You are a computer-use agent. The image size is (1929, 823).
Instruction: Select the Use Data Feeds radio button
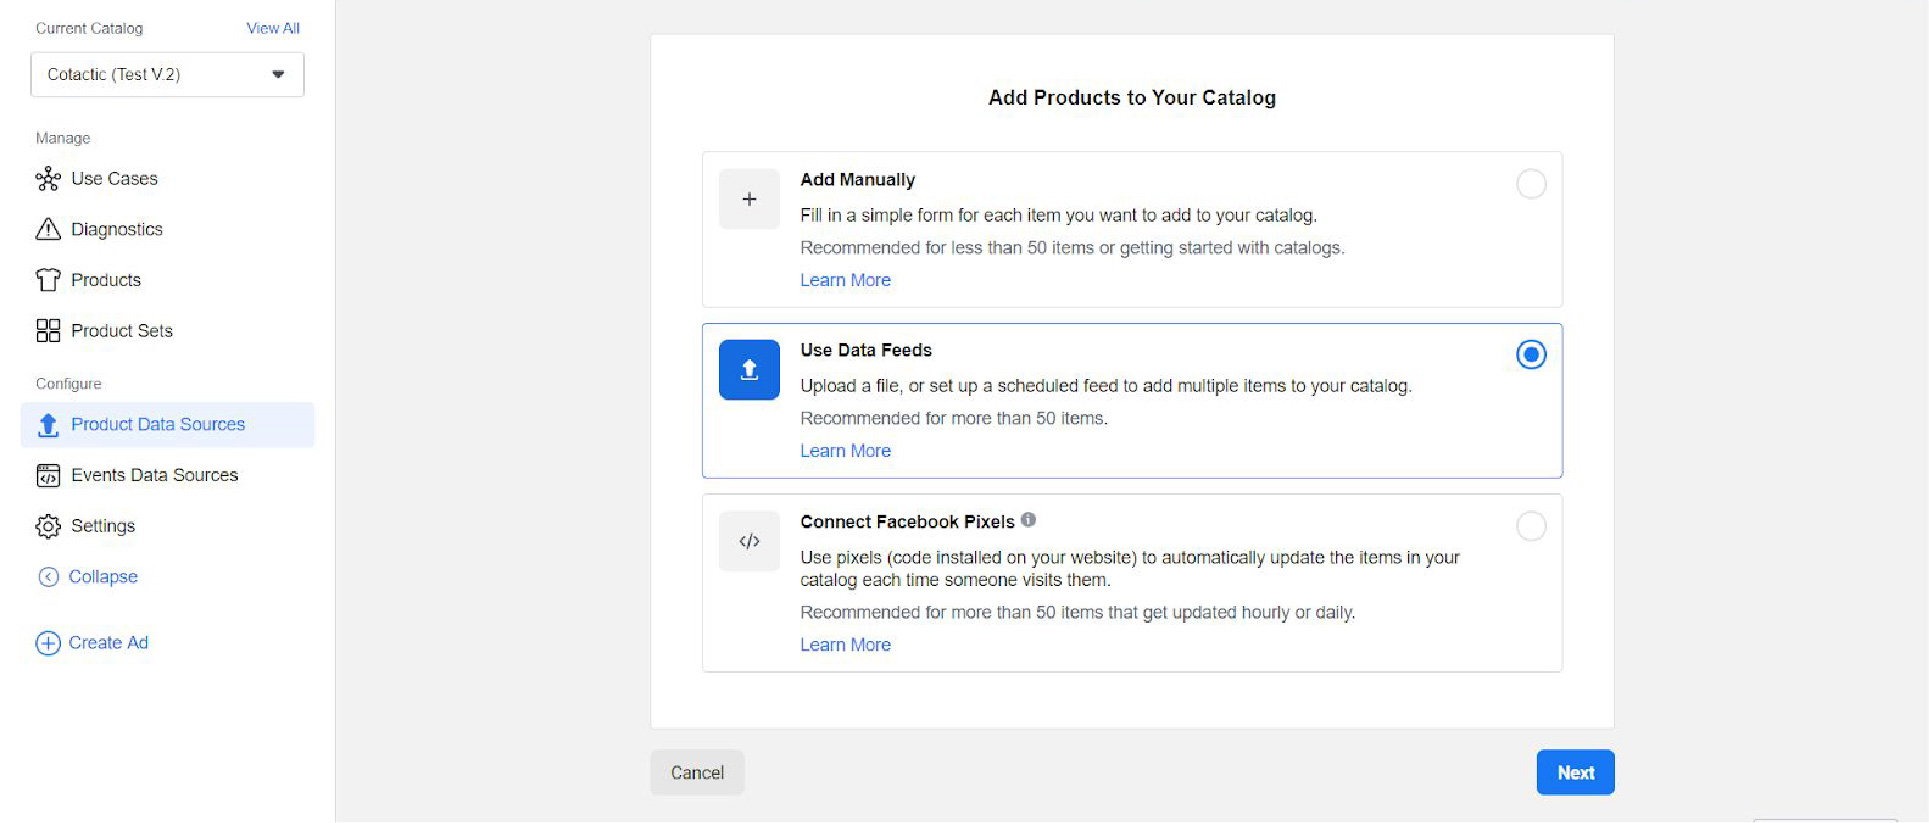[1530, 354]
